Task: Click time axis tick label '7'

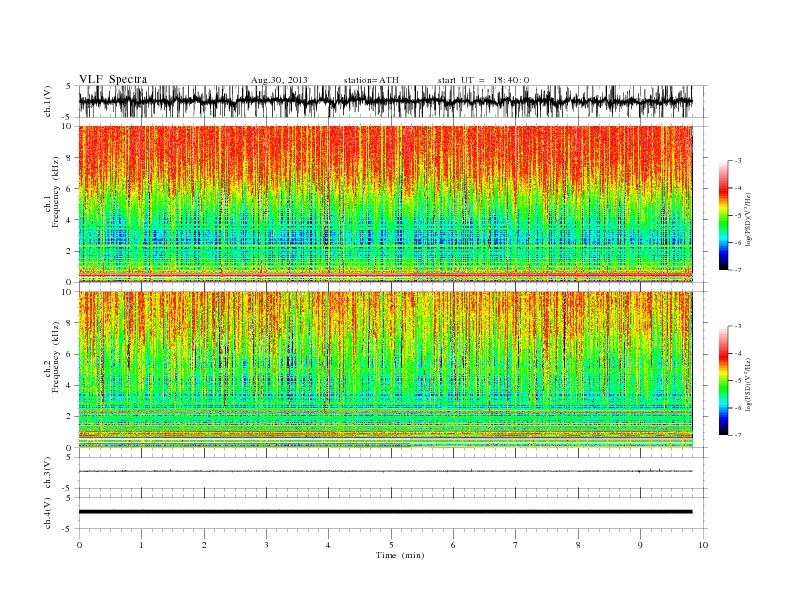Action: (x=516, y=545)
